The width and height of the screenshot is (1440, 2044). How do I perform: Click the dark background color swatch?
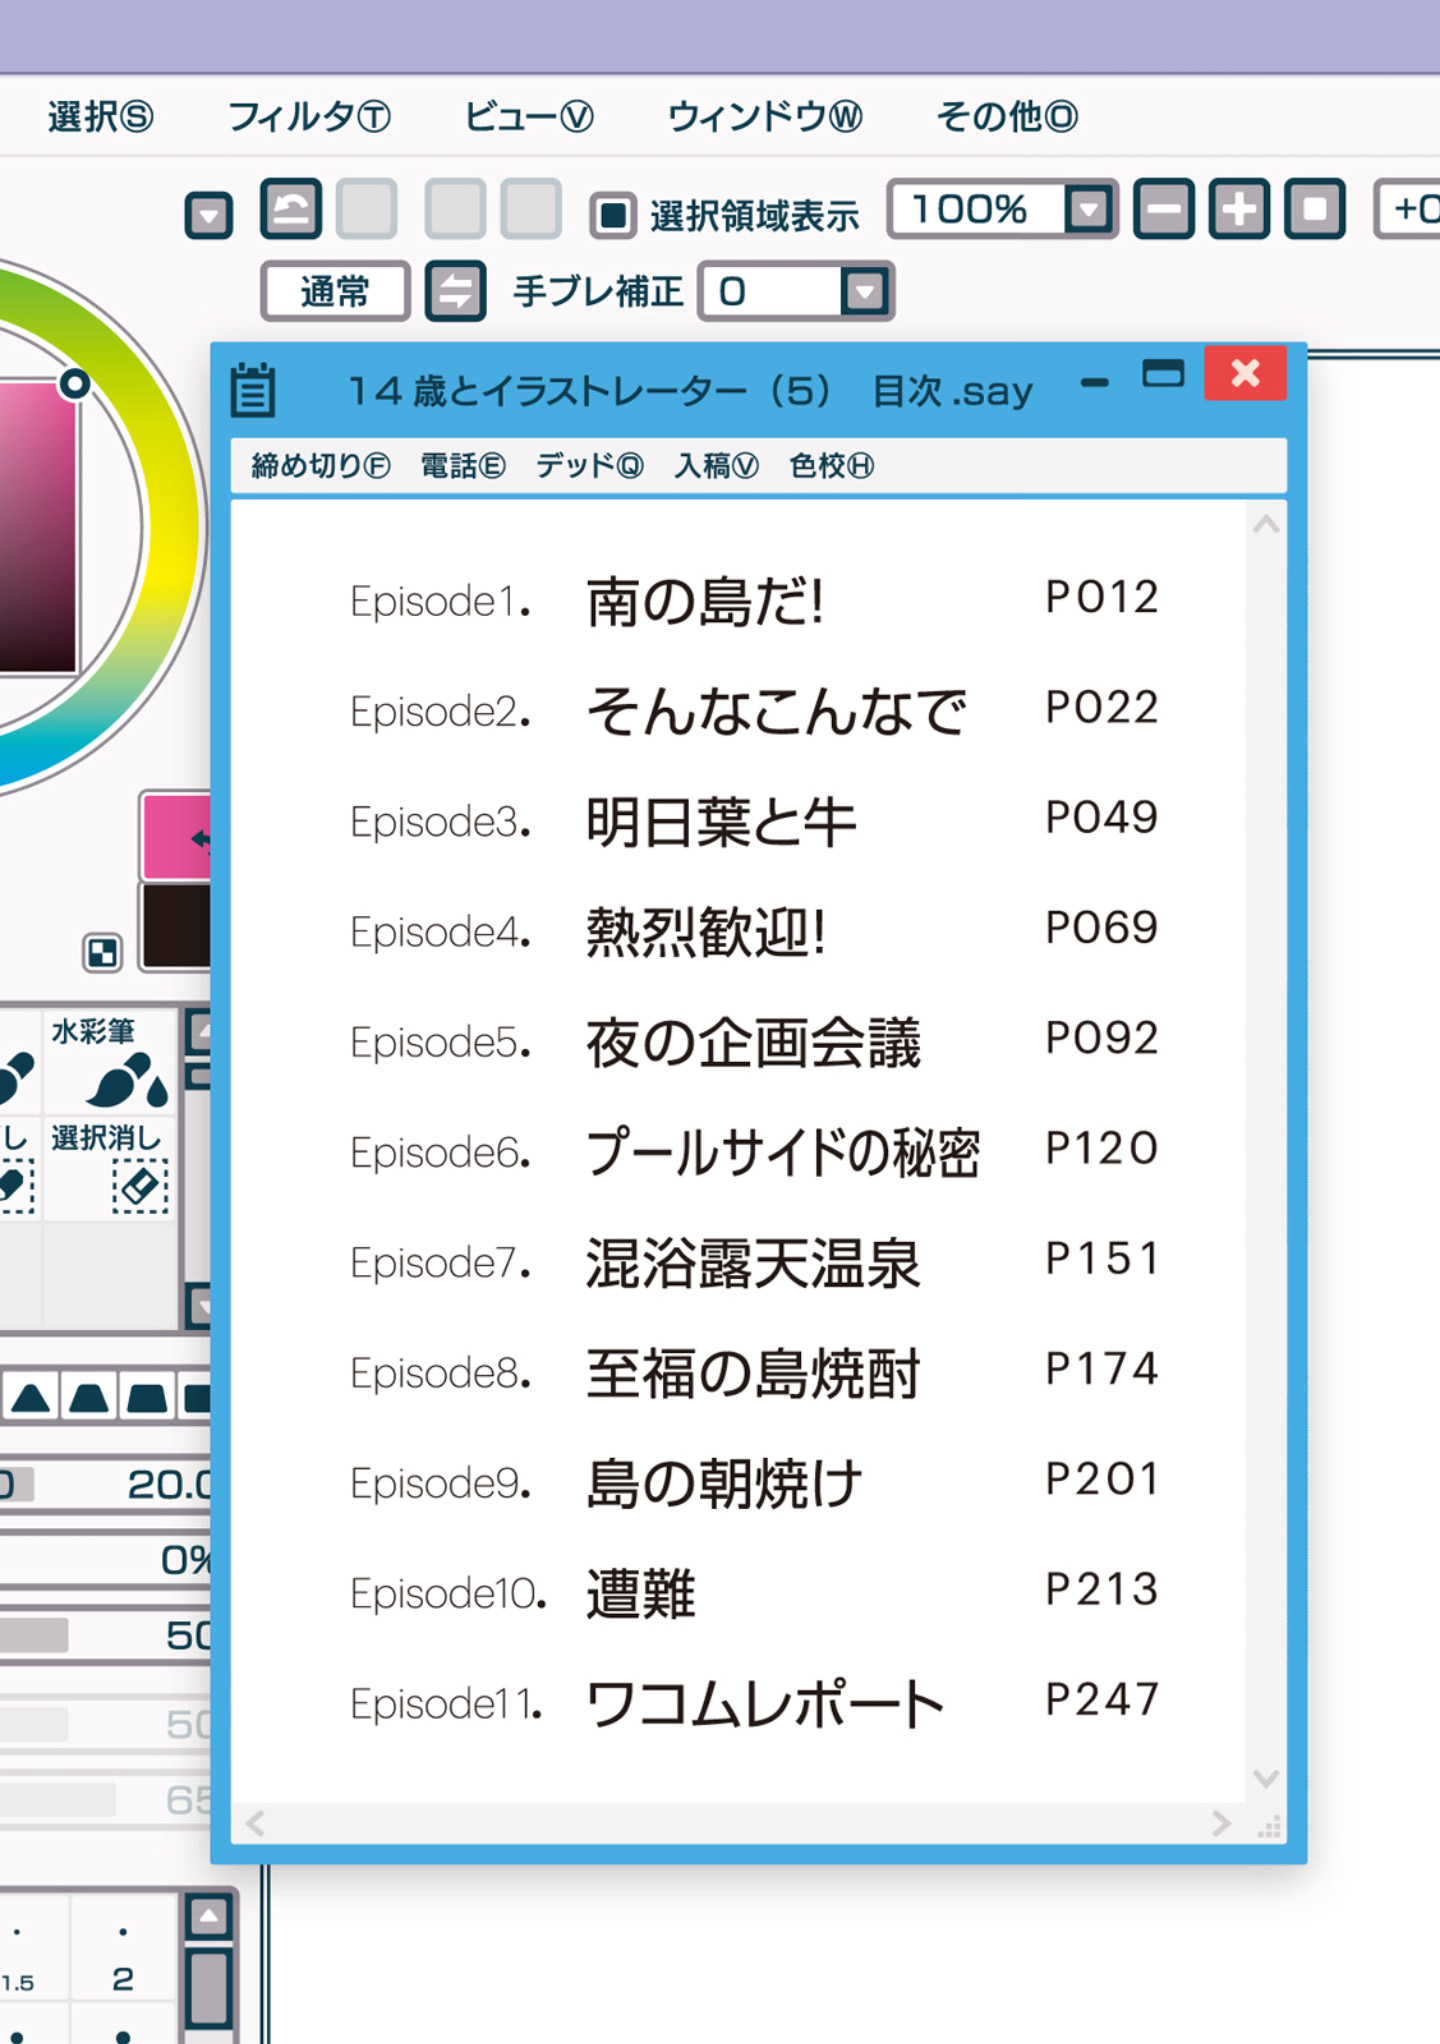[x=177, y=927]
